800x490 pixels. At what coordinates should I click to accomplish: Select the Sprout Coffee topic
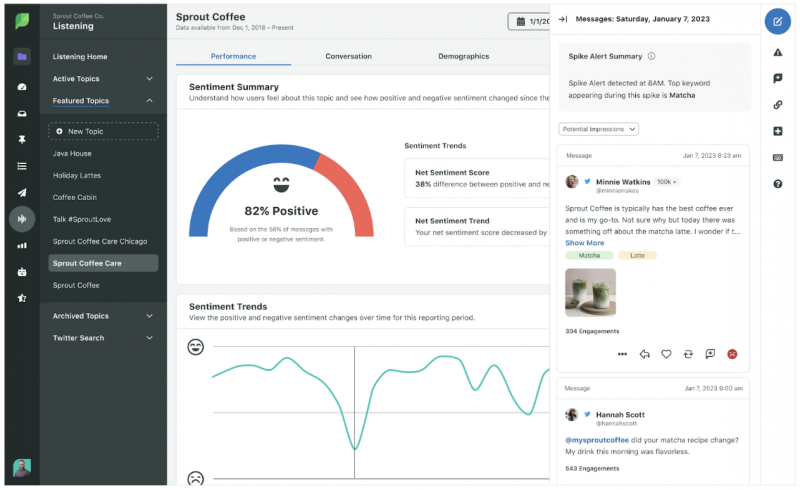pyautogui.click(x=76, y=285)
